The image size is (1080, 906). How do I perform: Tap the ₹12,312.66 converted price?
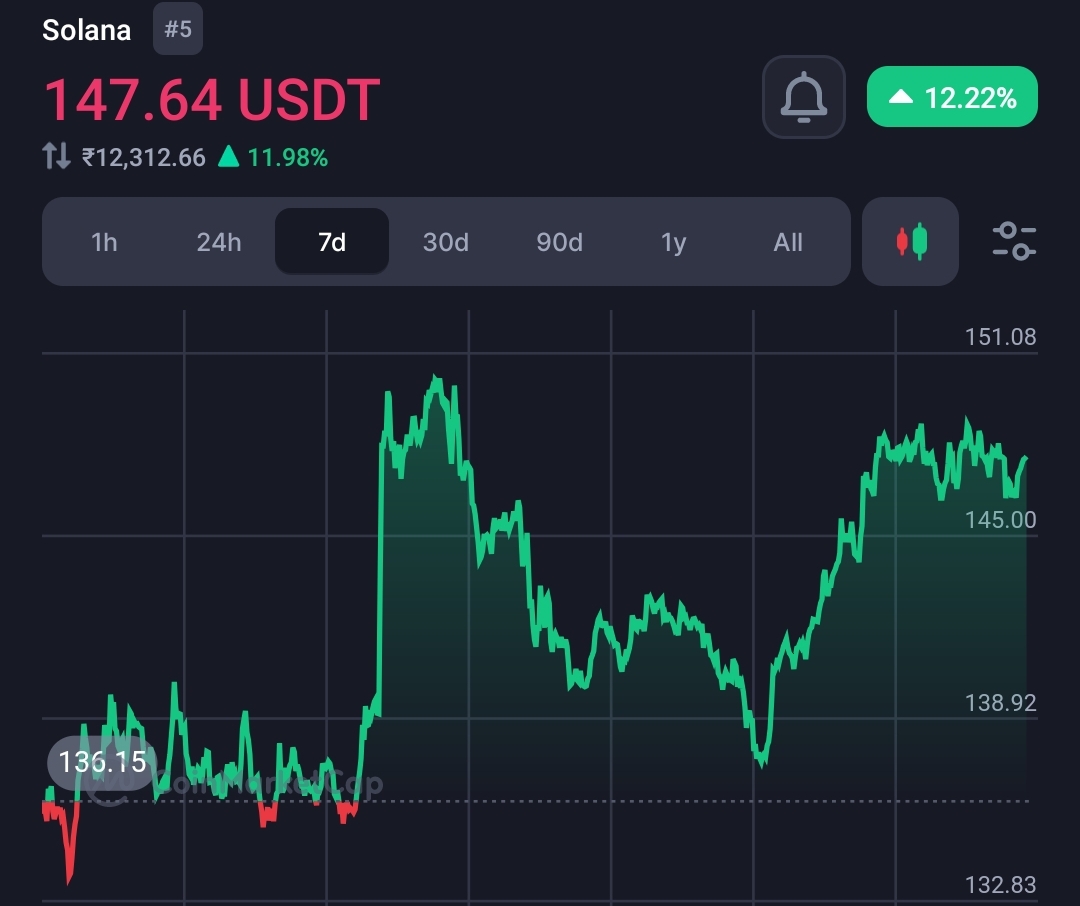[143, 157]
